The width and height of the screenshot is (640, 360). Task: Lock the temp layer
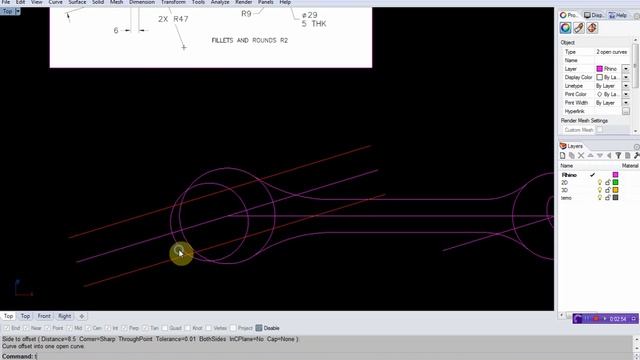[608, 198]
